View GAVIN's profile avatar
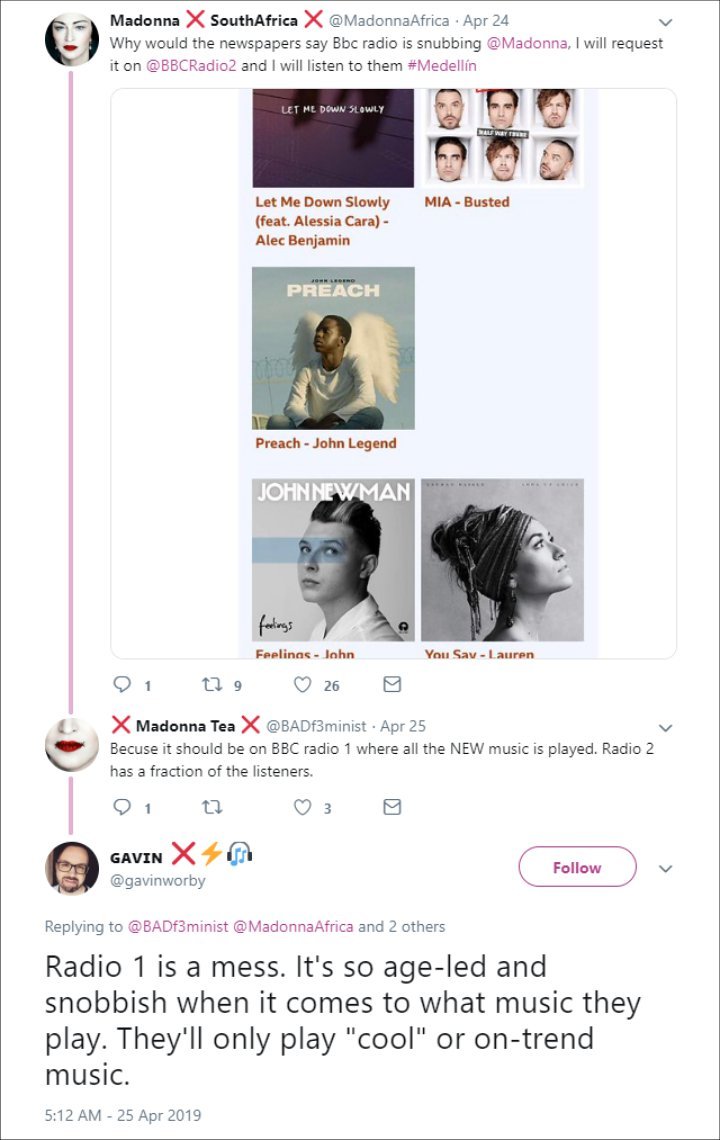Image resolution: width=720 pixels, height=1140 pixels. 72,868
